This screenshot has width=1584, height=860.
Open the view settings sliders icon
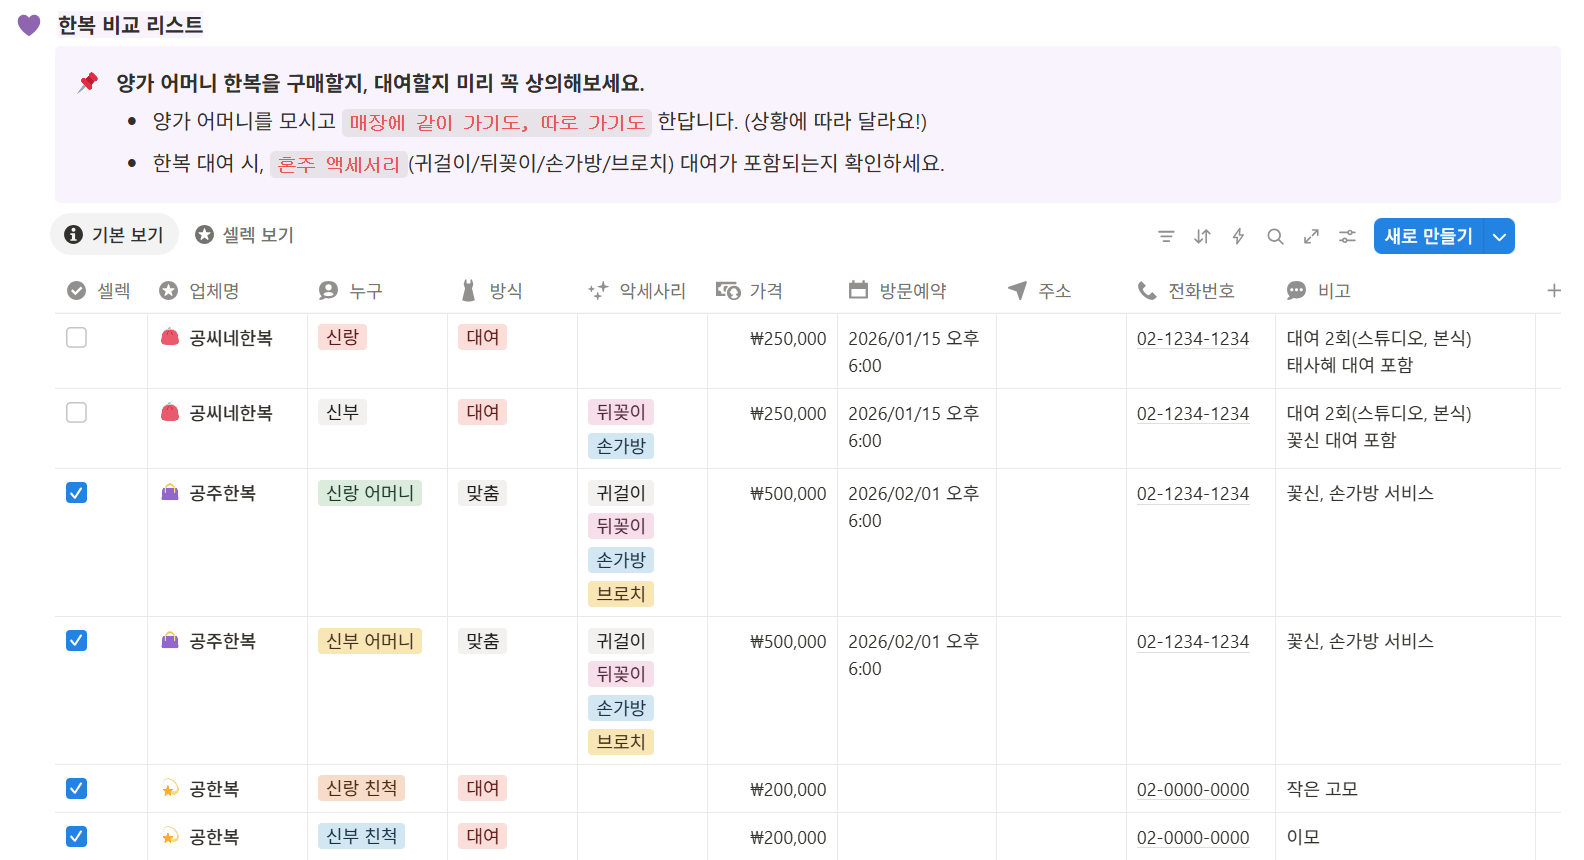click(1347, 237)
